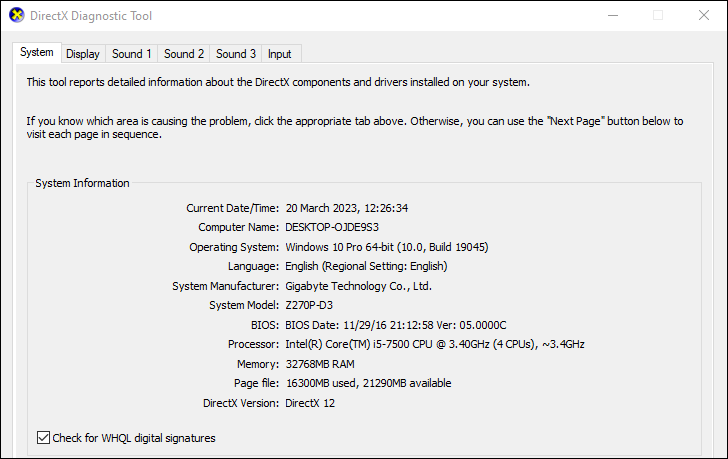The height and width of the screenshot is (459, 728).
Task: Minimize the DirectX Diagnostic Tool window
Action: [x=613, y=15]
